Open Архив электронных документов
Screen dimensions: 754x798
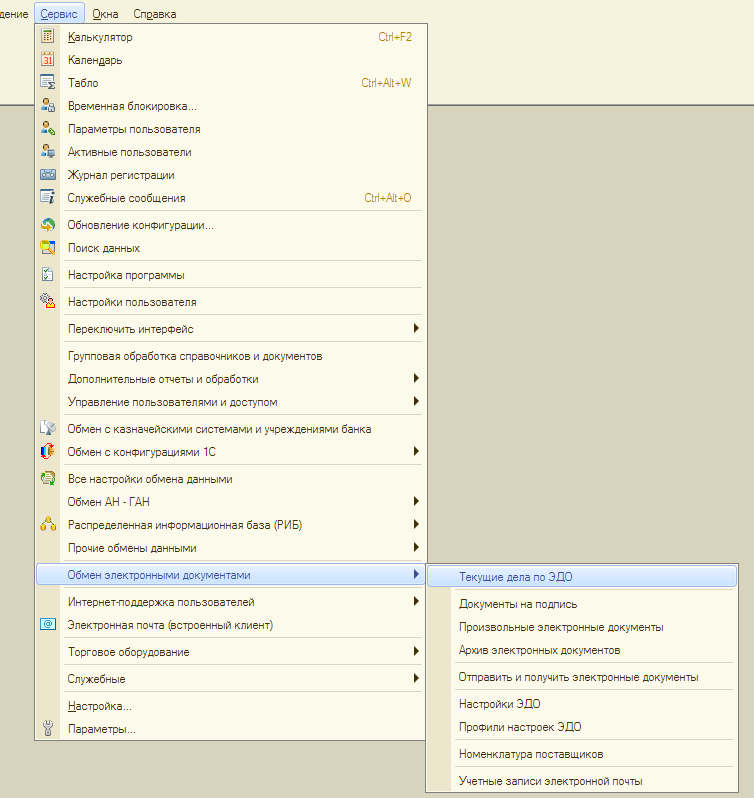[539, 650]
